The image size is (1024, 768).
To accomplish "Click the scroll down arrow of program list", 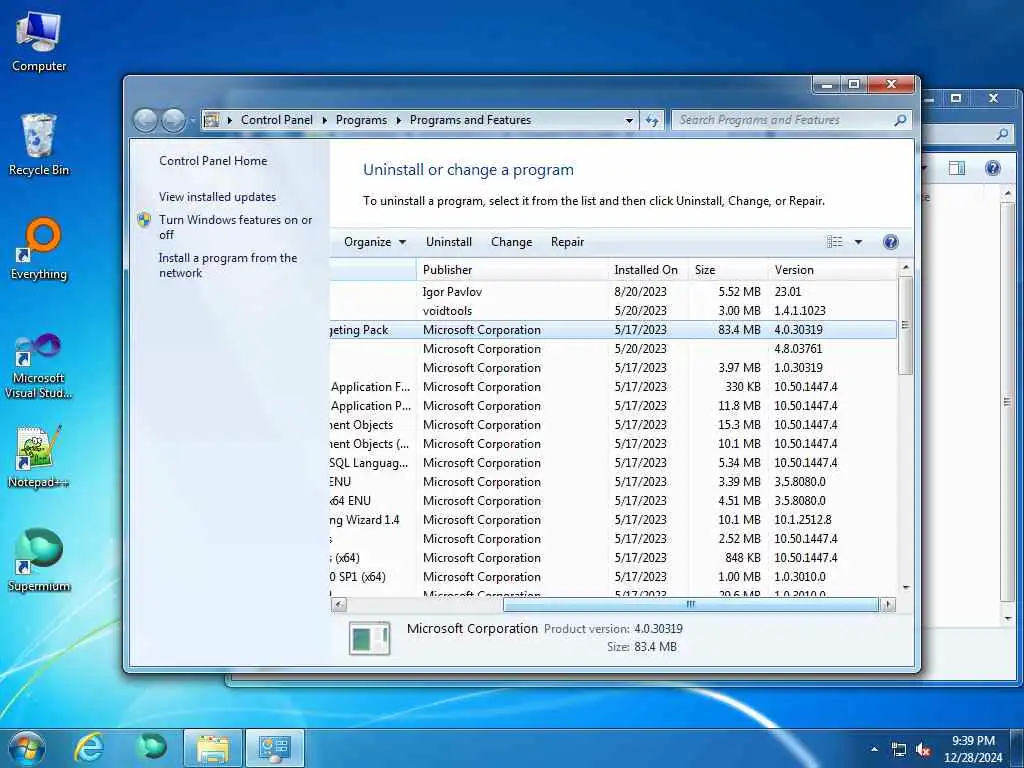I will tap(905, 588).
